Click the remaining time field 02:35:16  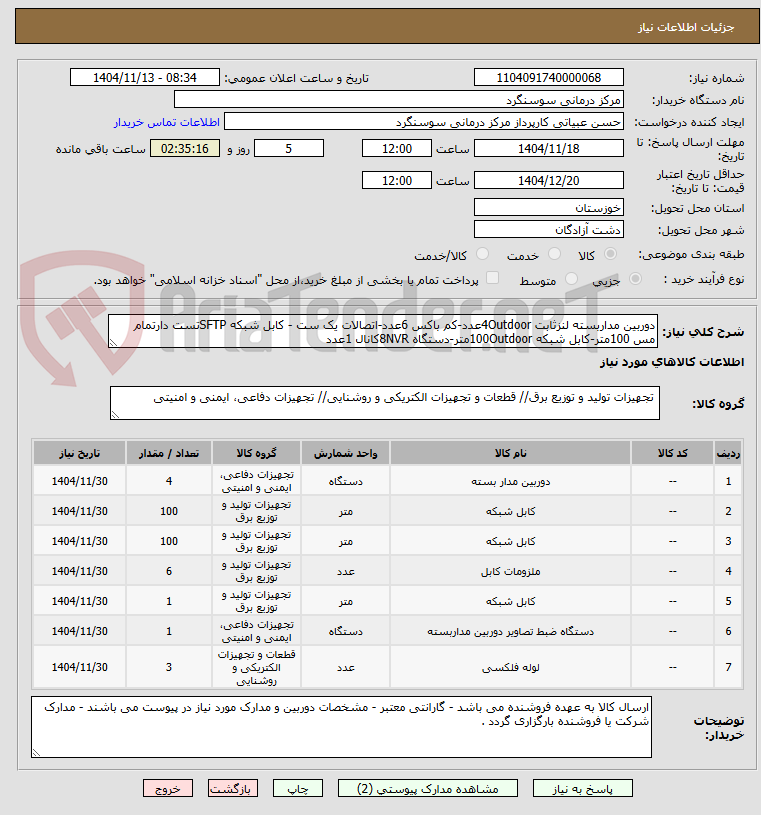click(x=185, y=149)
